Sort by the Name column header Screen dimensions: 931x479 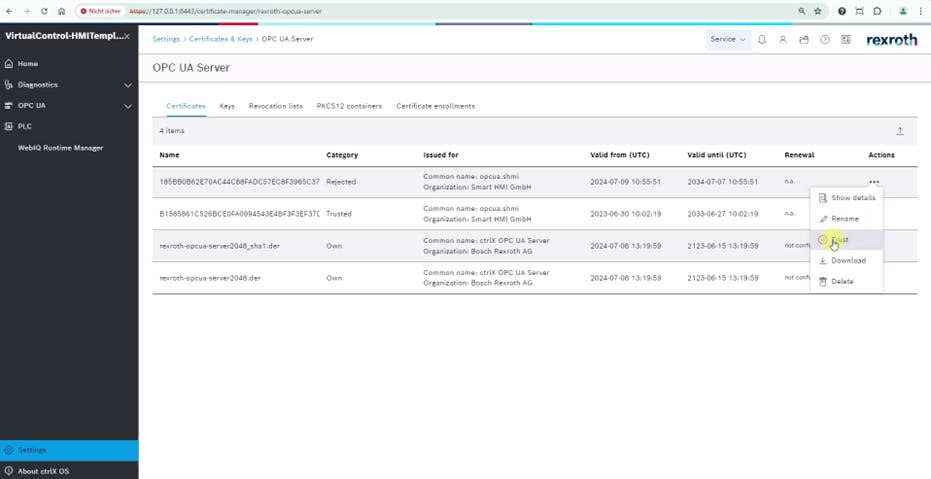click(169, 155)
